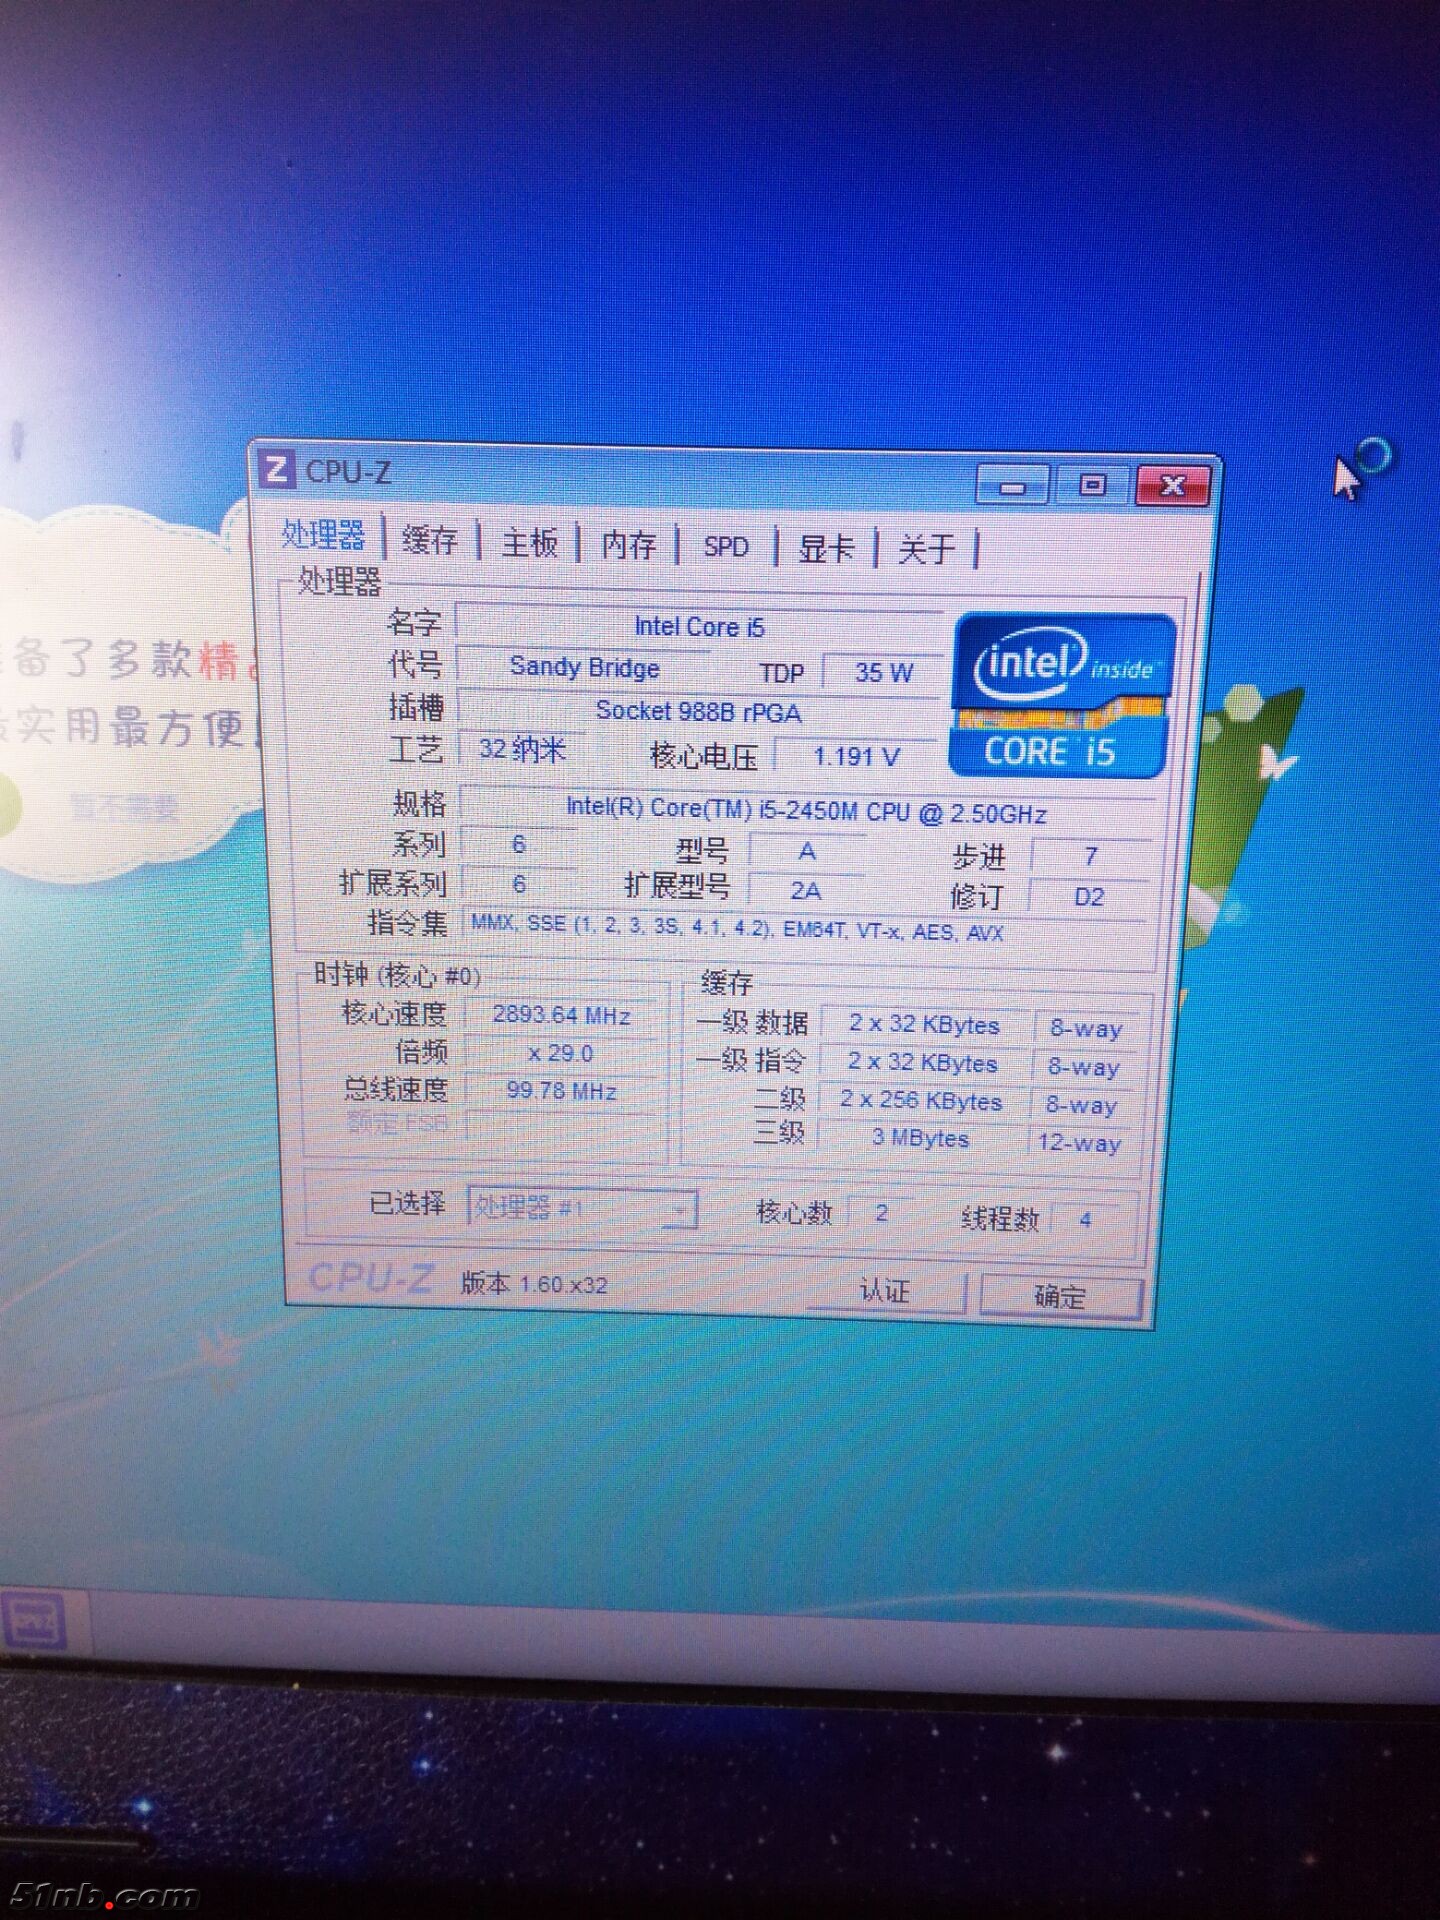
Task: Open the 关于 tab
Action: (926, 549)
